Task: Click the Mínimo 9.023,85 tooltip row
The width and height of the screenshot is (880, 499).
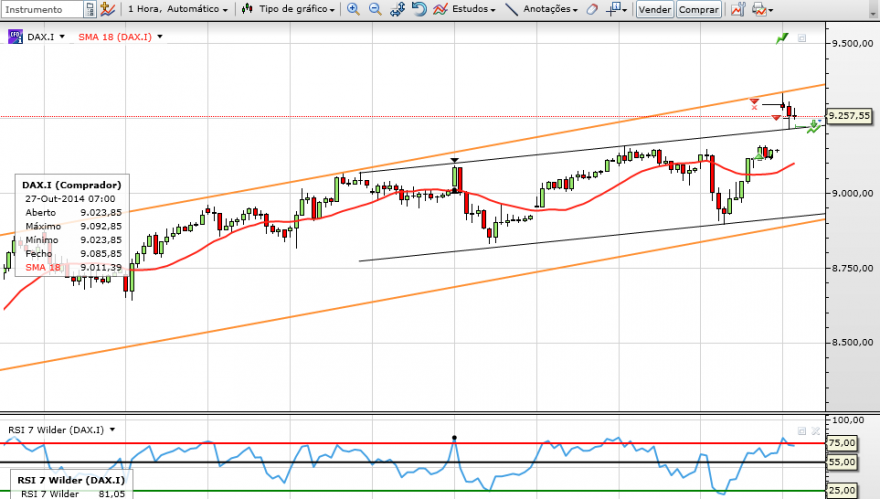Action: click(73, 240)
